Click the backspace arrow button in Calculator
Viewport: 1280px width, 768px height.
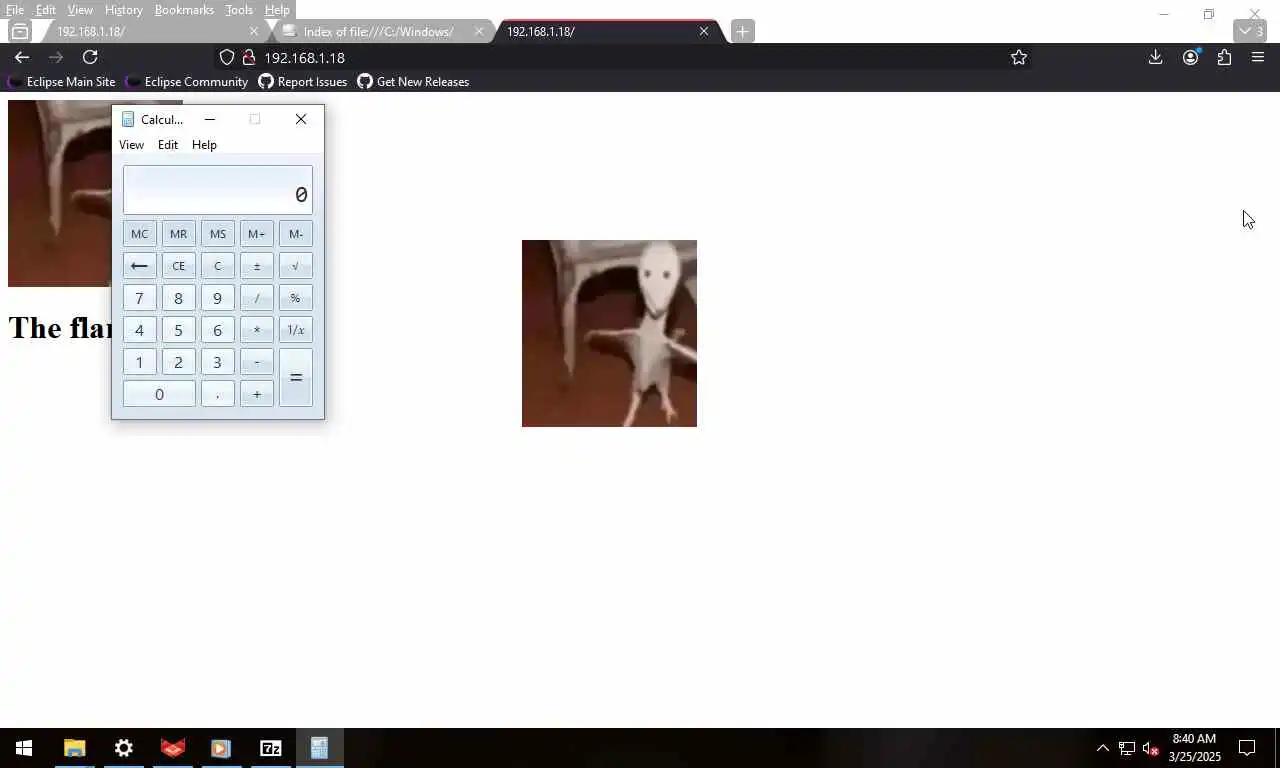(139, 266)
